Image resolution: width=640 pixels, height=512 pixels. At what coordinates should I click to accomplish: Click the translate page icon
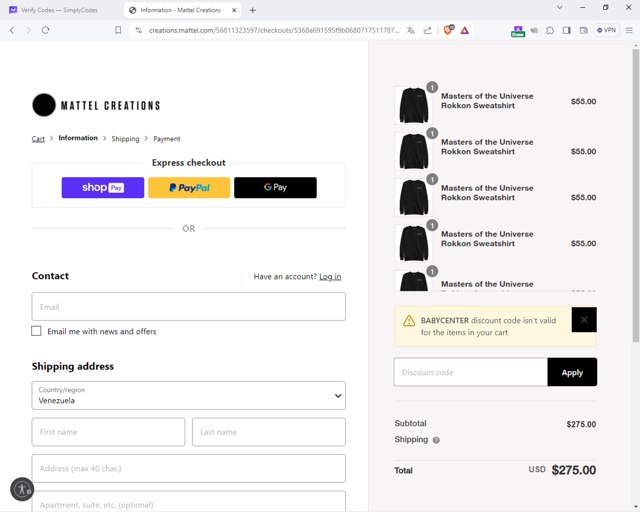tap(411, 30)
